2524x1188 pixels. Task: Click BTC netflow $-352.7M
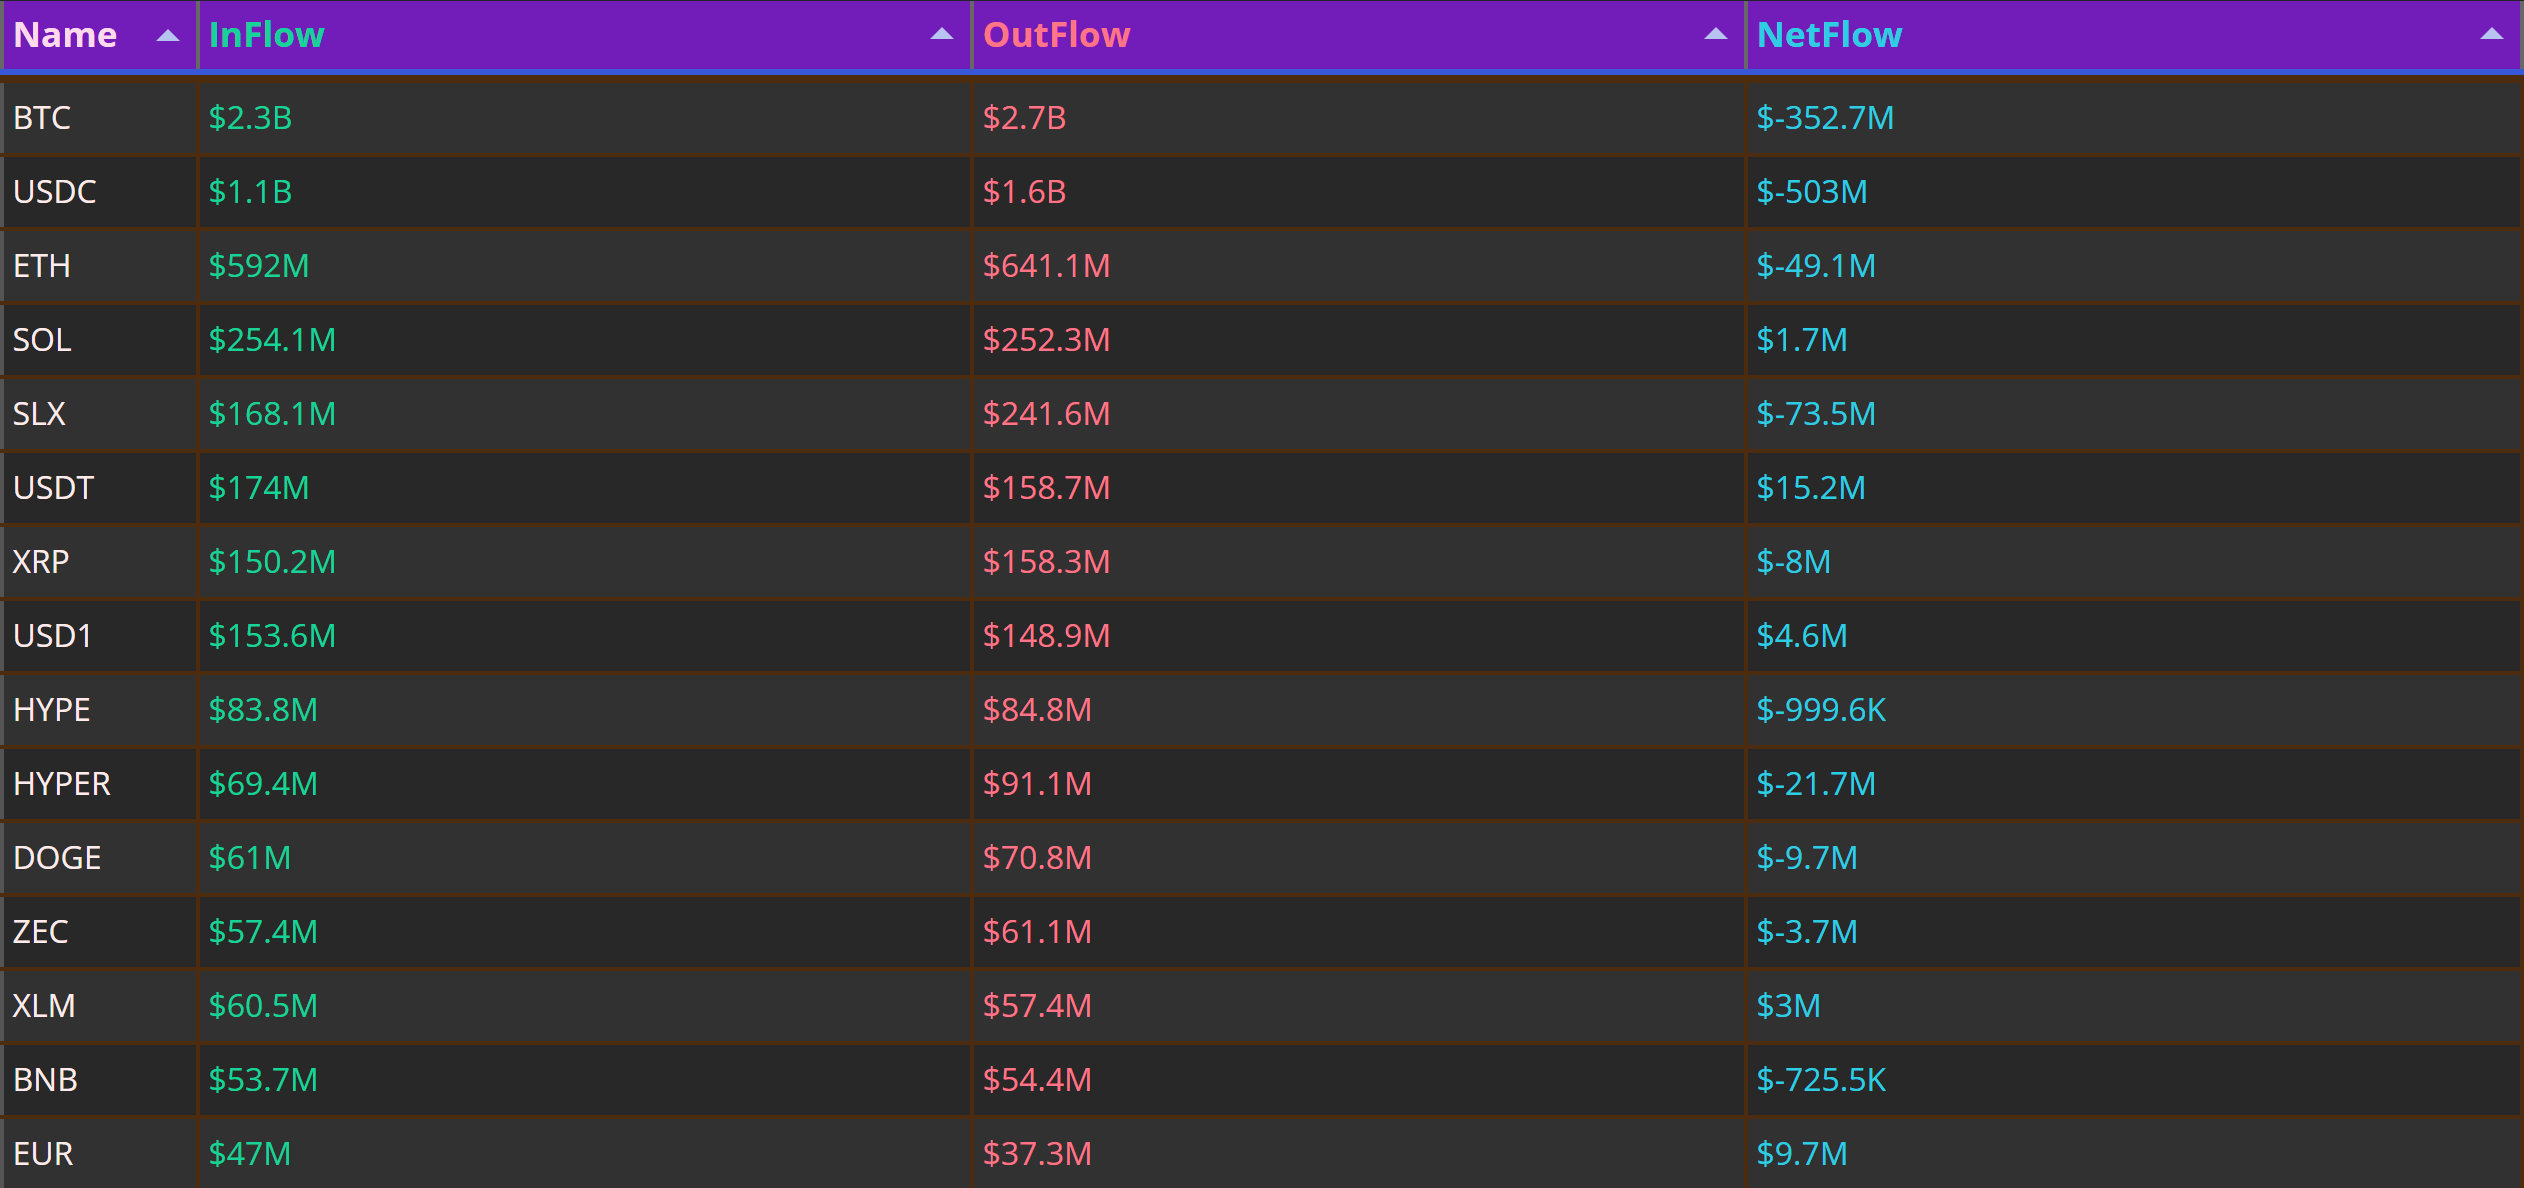[1825, 118]
